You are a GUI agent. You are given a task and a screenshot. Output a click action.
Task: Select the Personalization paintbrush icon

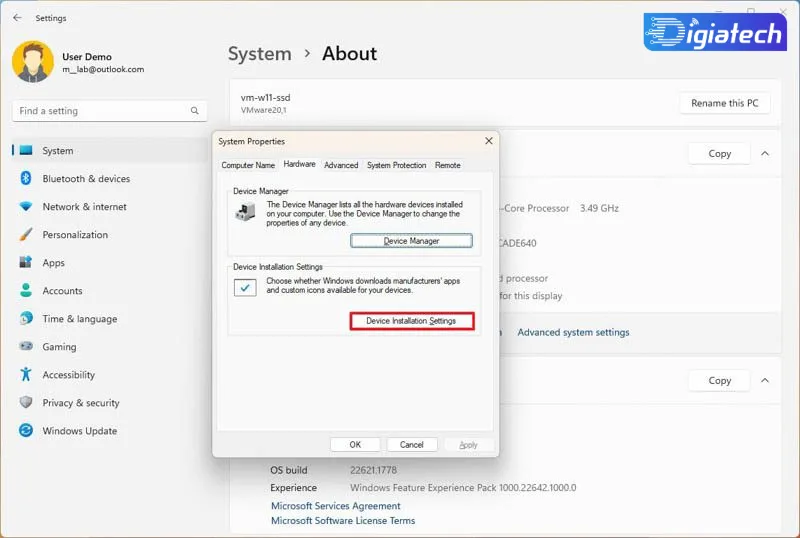(26, 234)
